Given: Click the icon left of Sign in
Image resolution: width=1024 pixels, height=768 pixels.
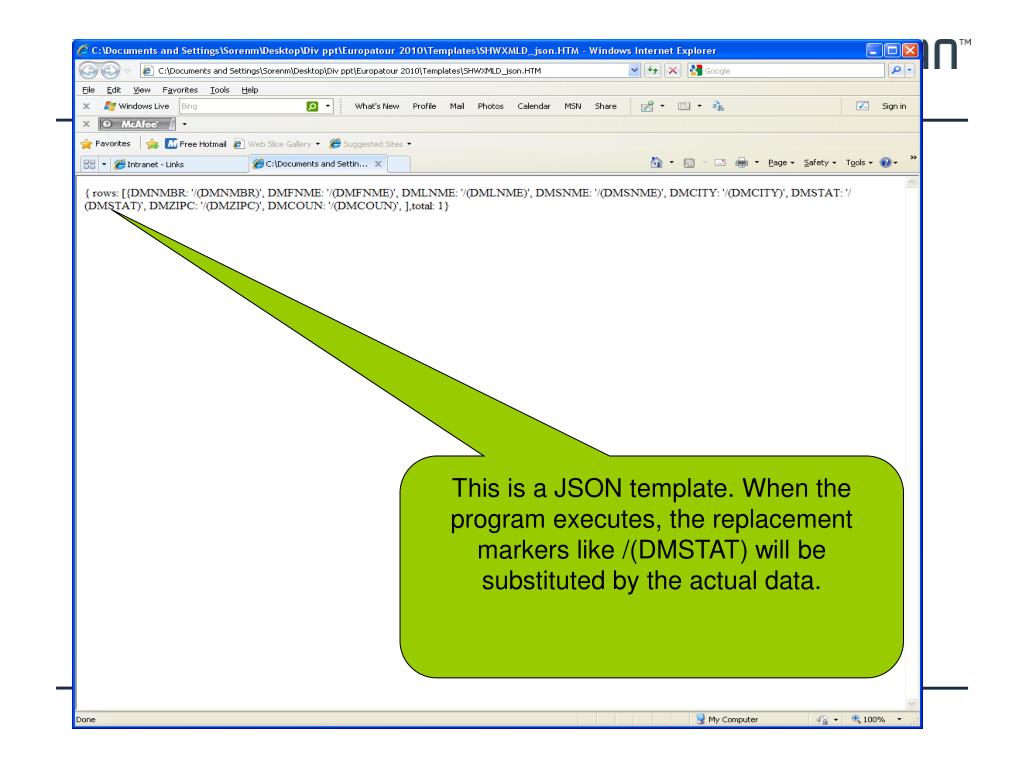Looking at the screenshot, I should [863, 106].
